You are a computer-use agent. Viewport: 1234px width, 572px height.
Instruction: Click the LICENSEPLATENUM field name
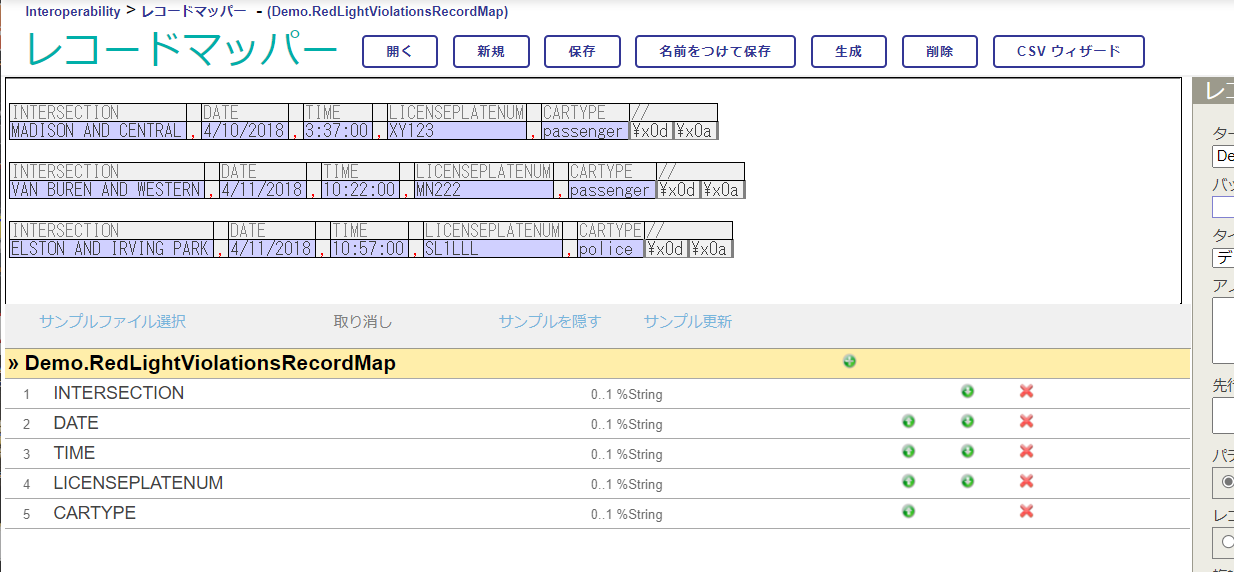(x=138, y=483)
